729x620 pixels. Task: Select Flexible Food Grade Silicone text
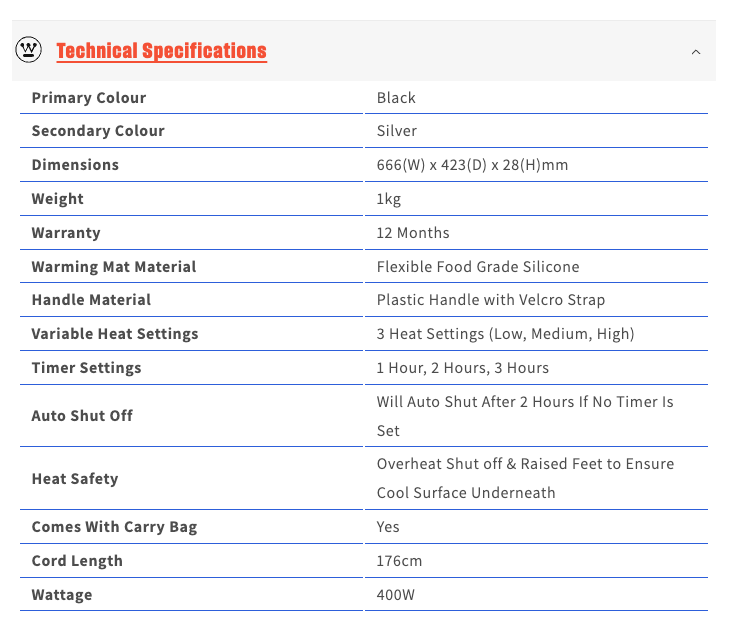pyautogui.click(x=478, y=267)
